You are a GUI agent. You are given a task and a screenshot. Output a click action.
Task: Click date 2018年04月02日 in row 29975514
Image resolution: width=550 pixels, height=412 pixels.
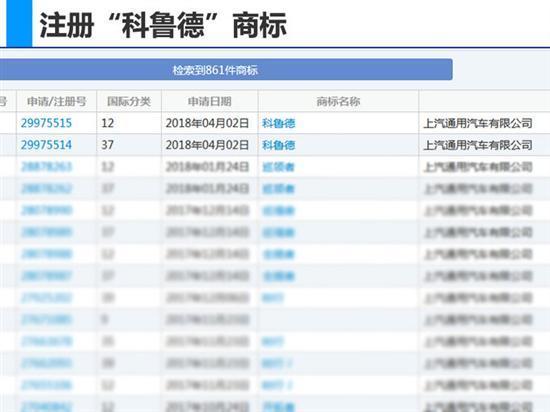207,145
